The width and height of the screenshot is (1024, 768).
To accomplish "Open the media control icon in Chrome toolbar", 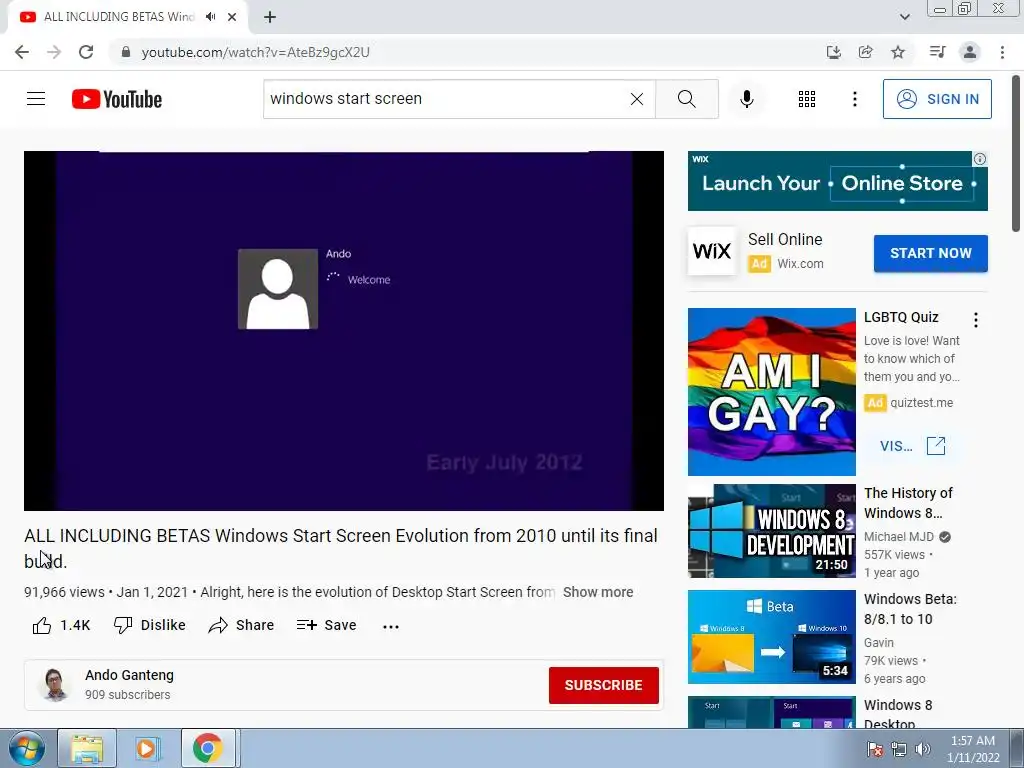I will point(937,52).
